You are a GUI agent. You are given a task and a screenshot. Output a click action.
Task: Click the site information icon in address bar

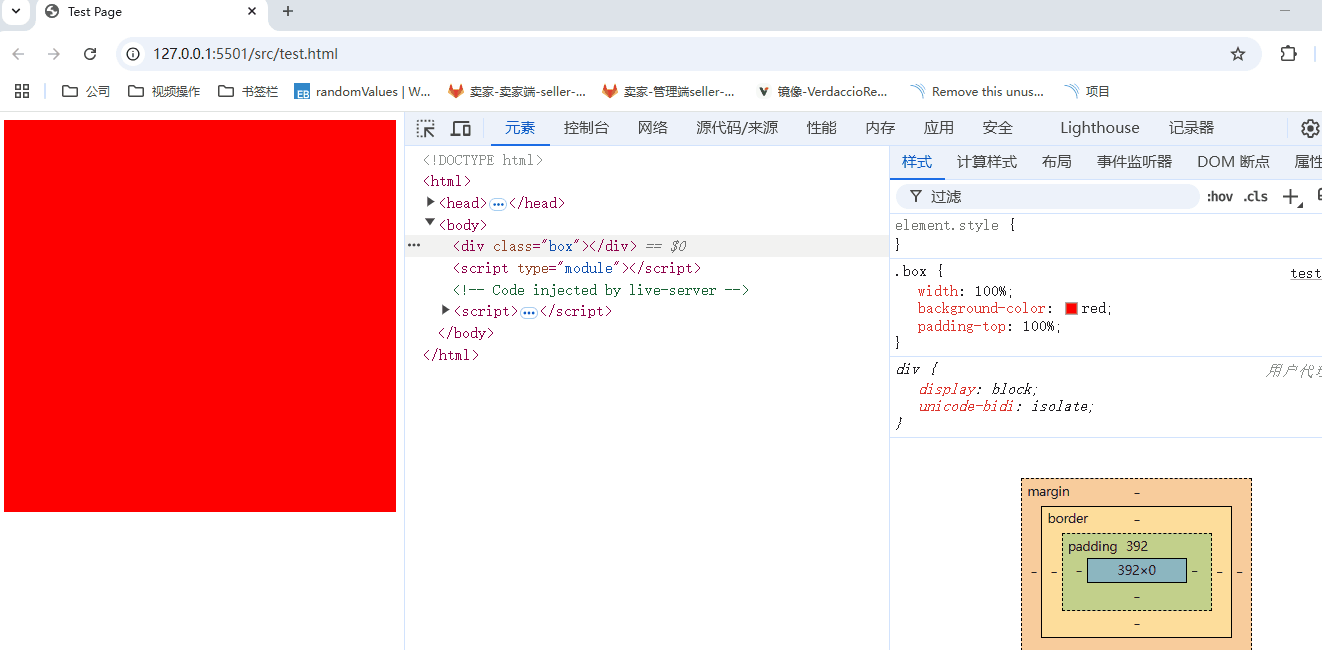133,54
